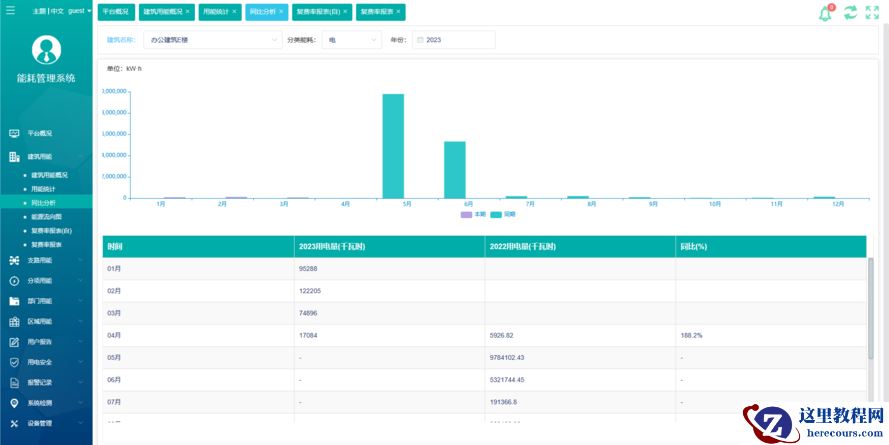This screenshot has width=889, height=445.
Task: Close the 建筑用能概况 tab
Action: coord(187,12)
